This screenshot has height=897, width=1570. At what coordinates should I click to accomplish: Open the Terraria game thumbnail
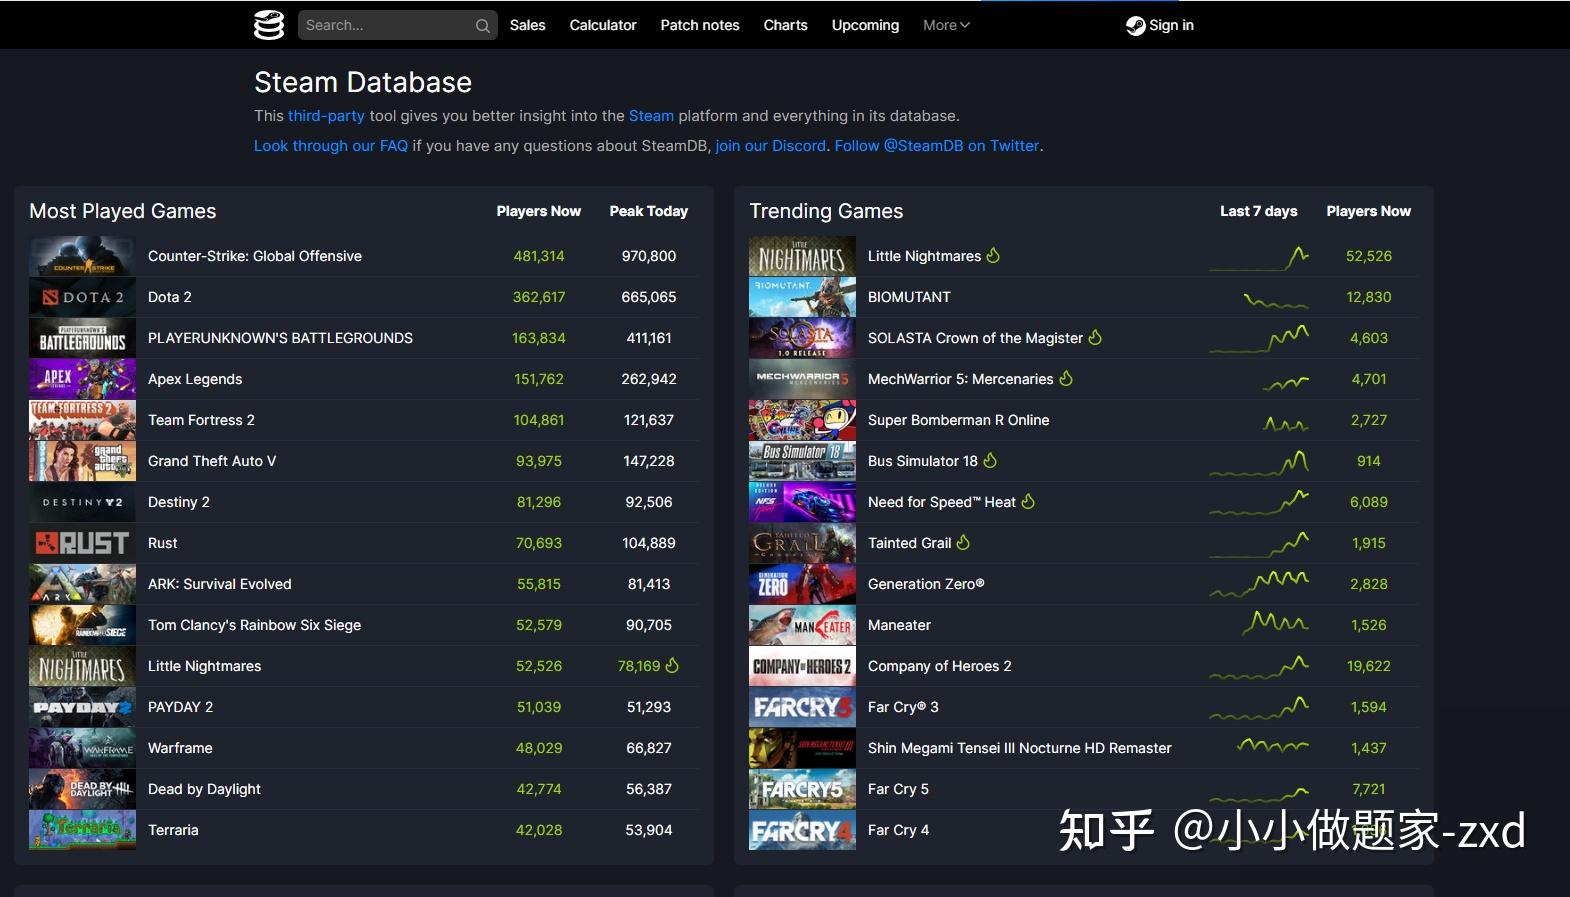(x=82, y=830)
